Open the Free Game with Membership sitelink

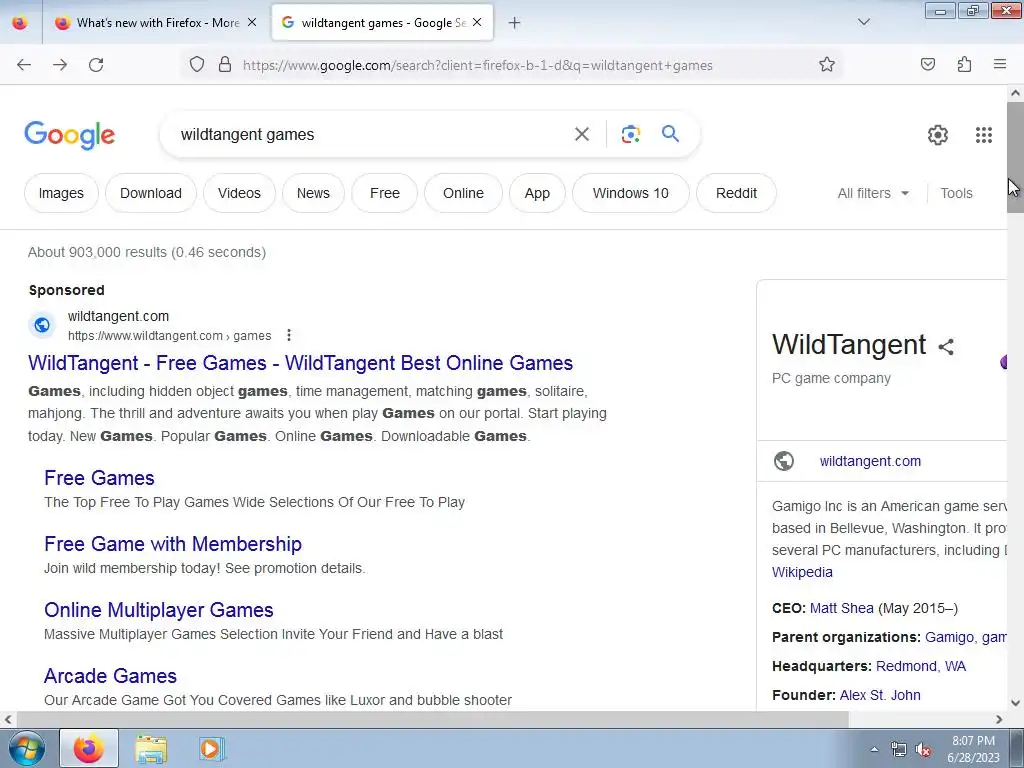point(173,544)
